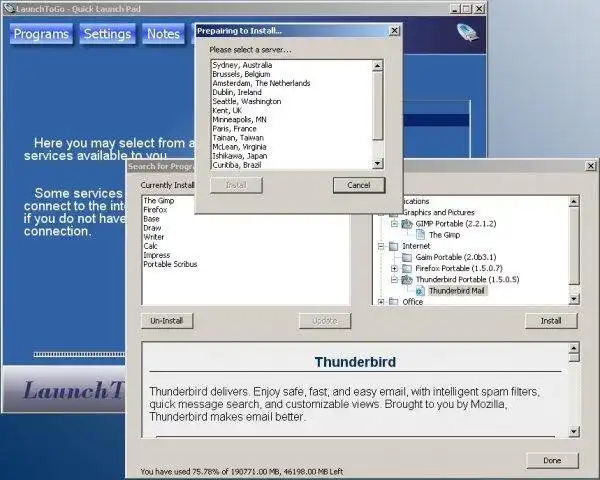Click the greyed Update button
Viewport: 600px width, 480px height.
tap(324, 321)
